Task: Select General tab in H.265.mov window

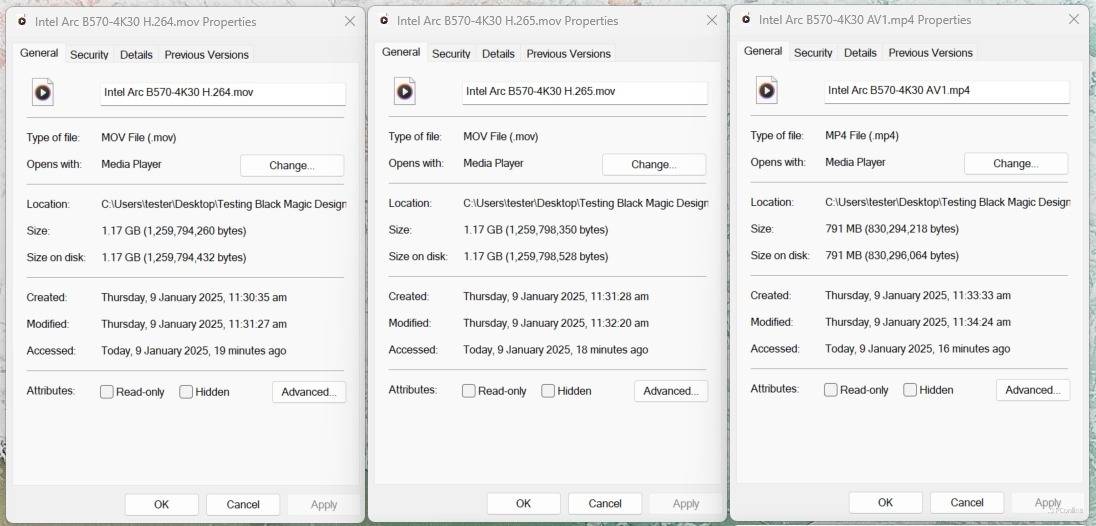Action: [x=401, y=52]
